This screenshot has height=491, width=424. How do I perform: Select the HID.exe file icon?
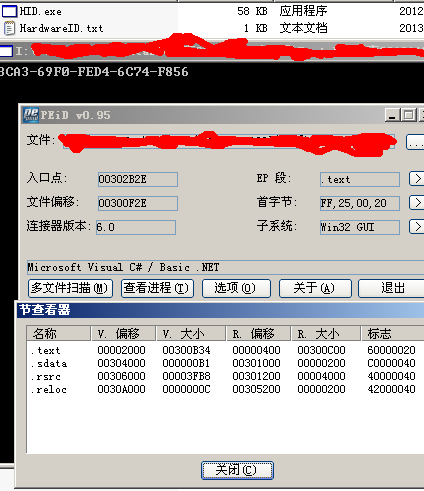pos(9,12)
